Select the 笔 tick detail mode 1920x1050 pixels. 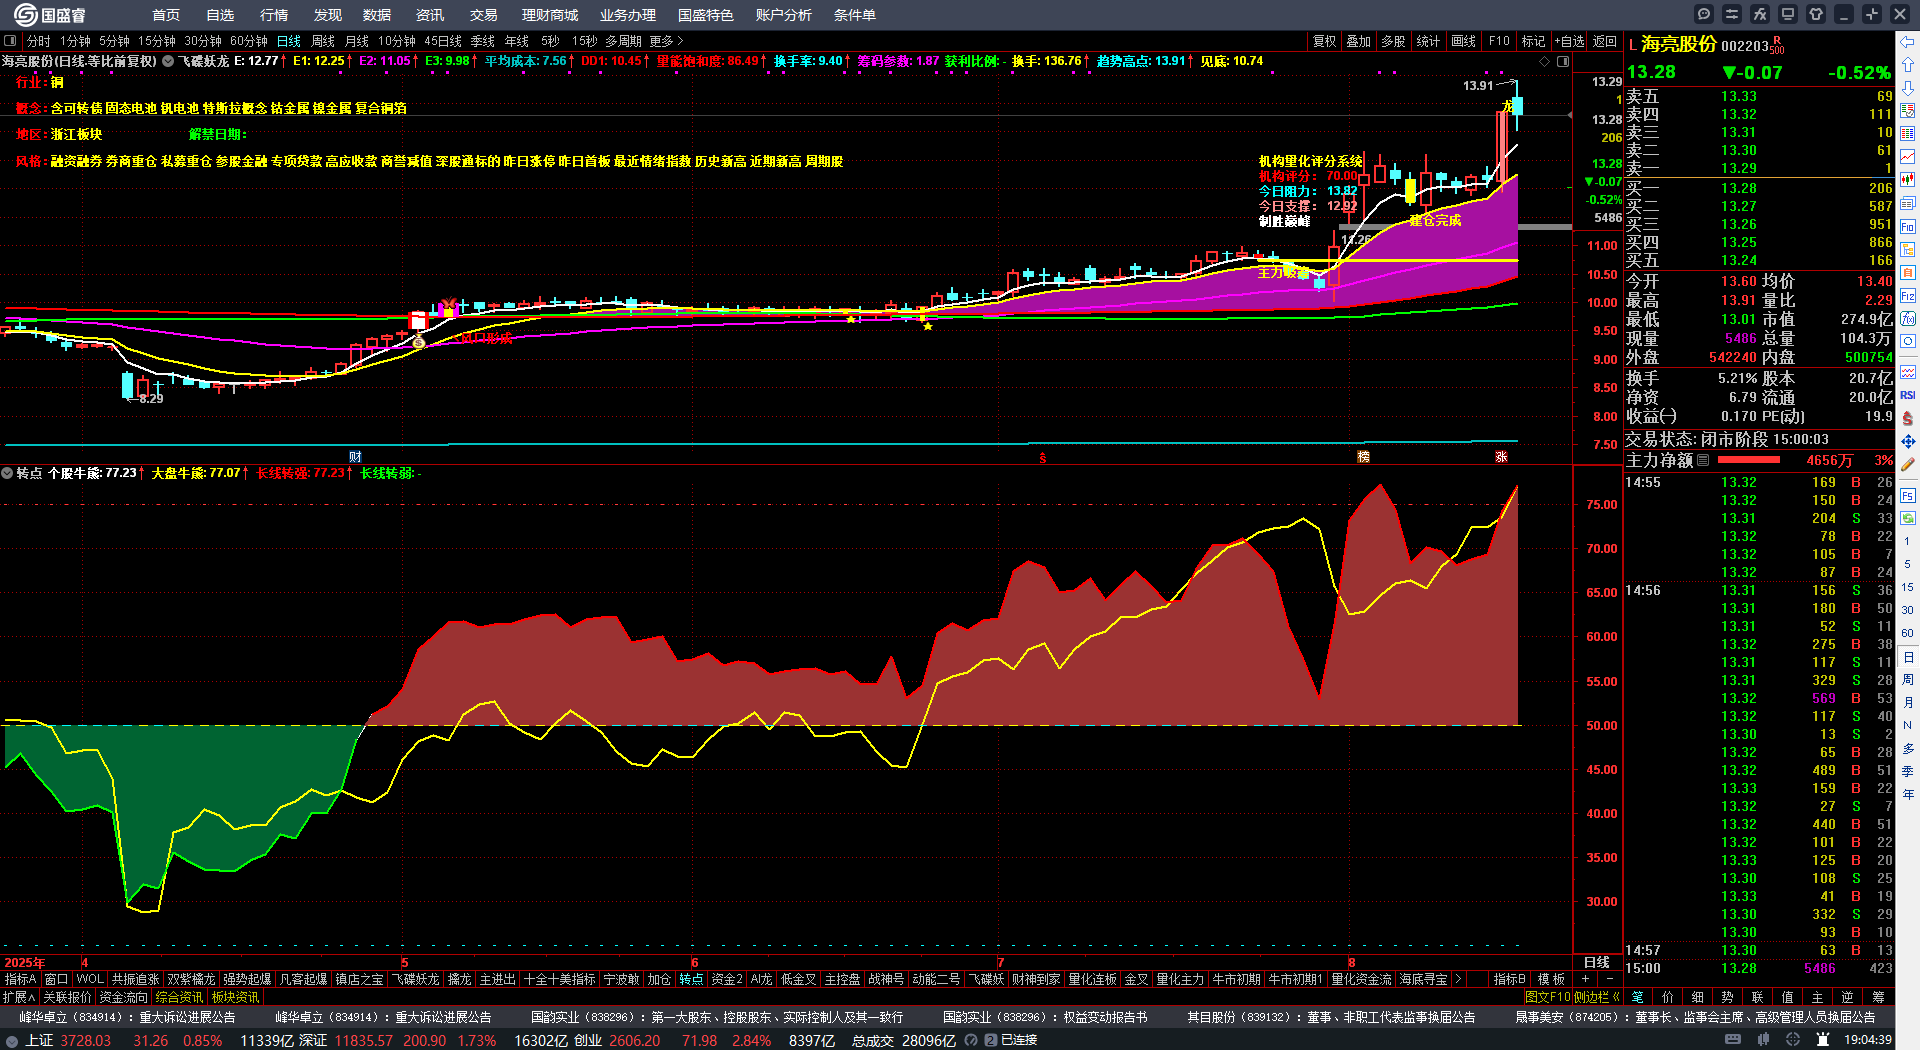coord(1638,997)
